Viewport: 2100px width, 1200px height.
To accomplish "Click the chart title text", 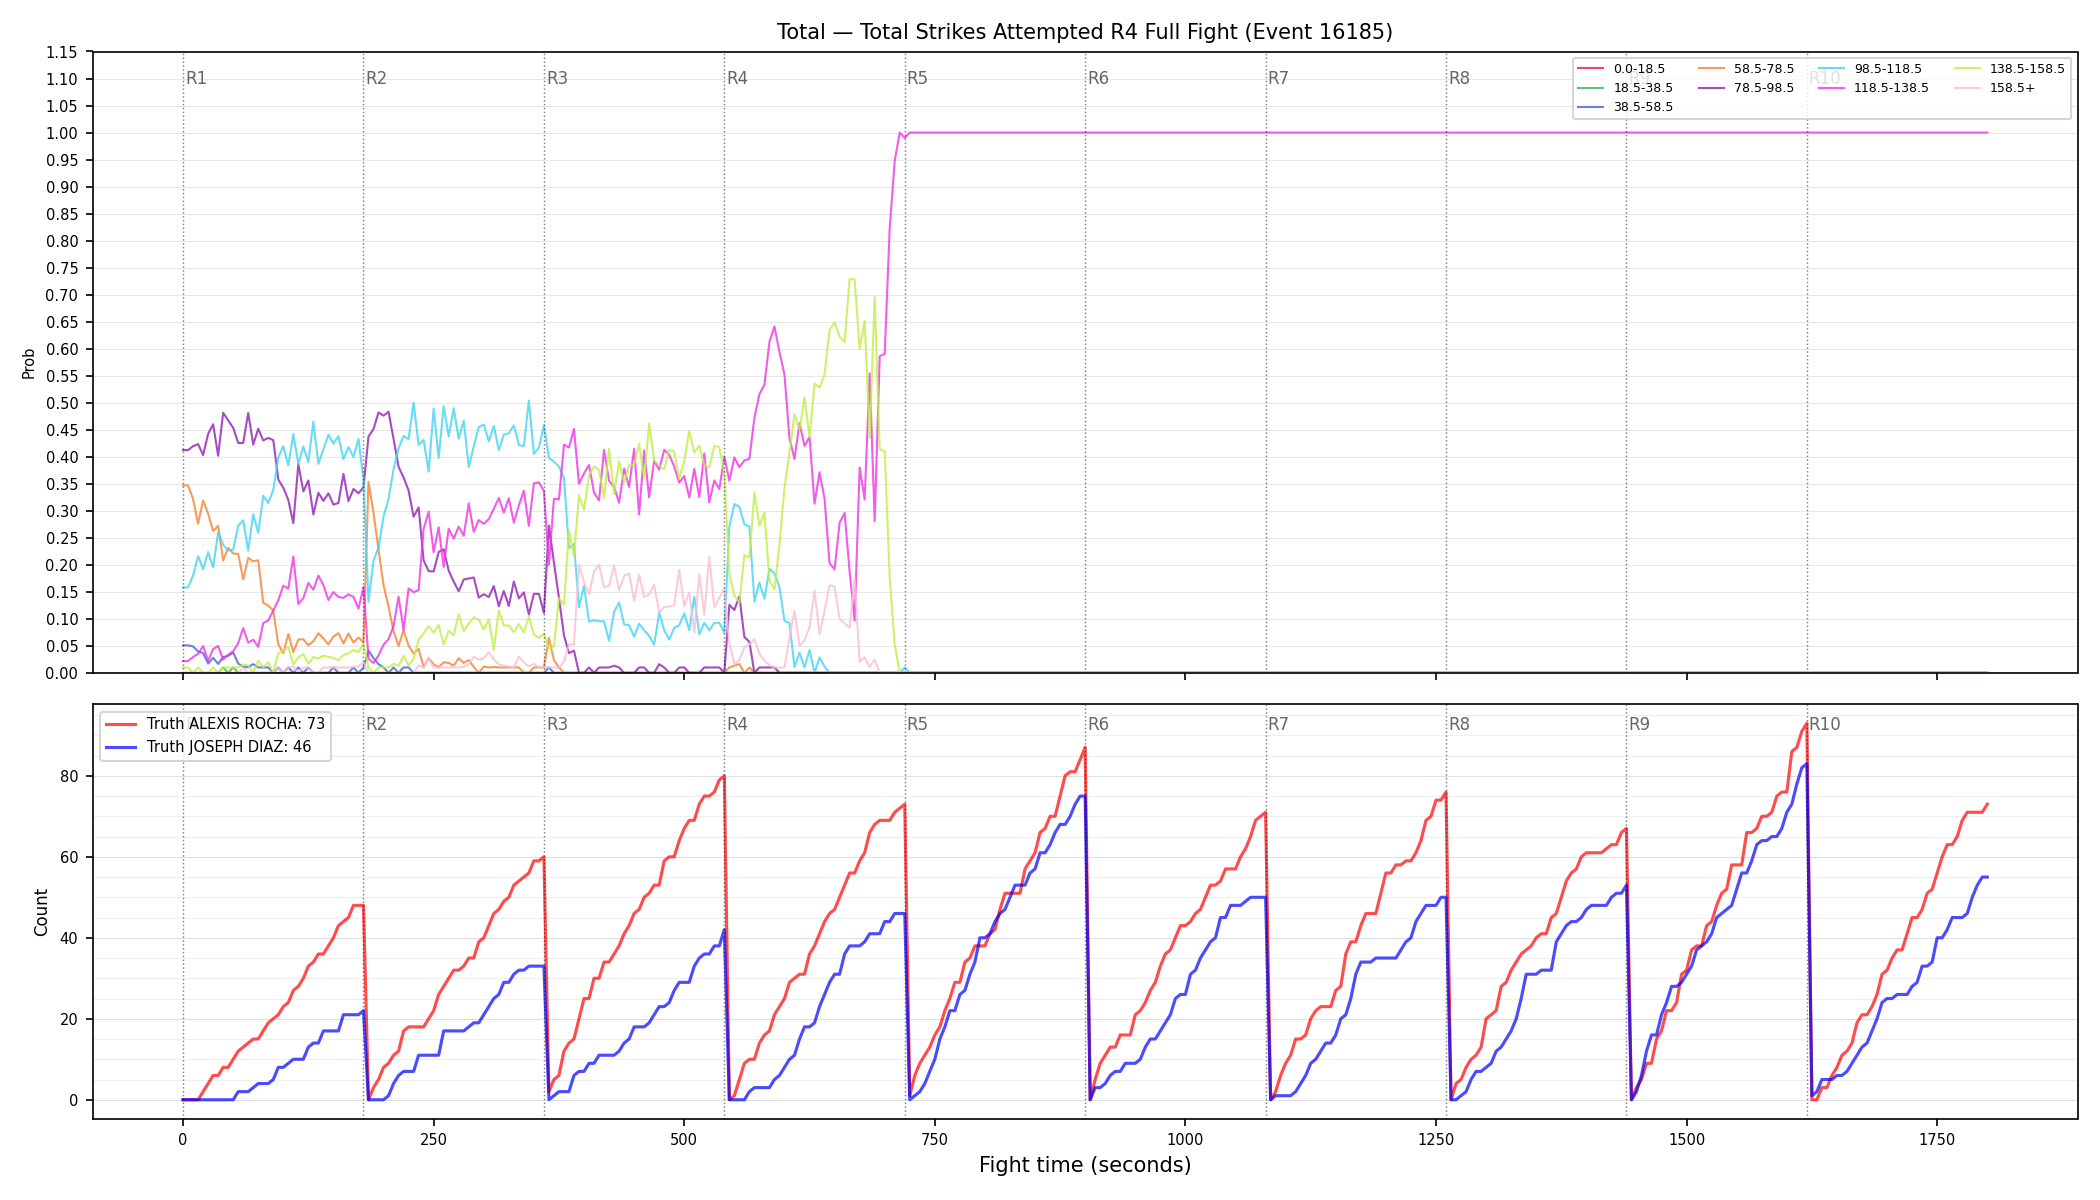I will tap(1085, 32).
